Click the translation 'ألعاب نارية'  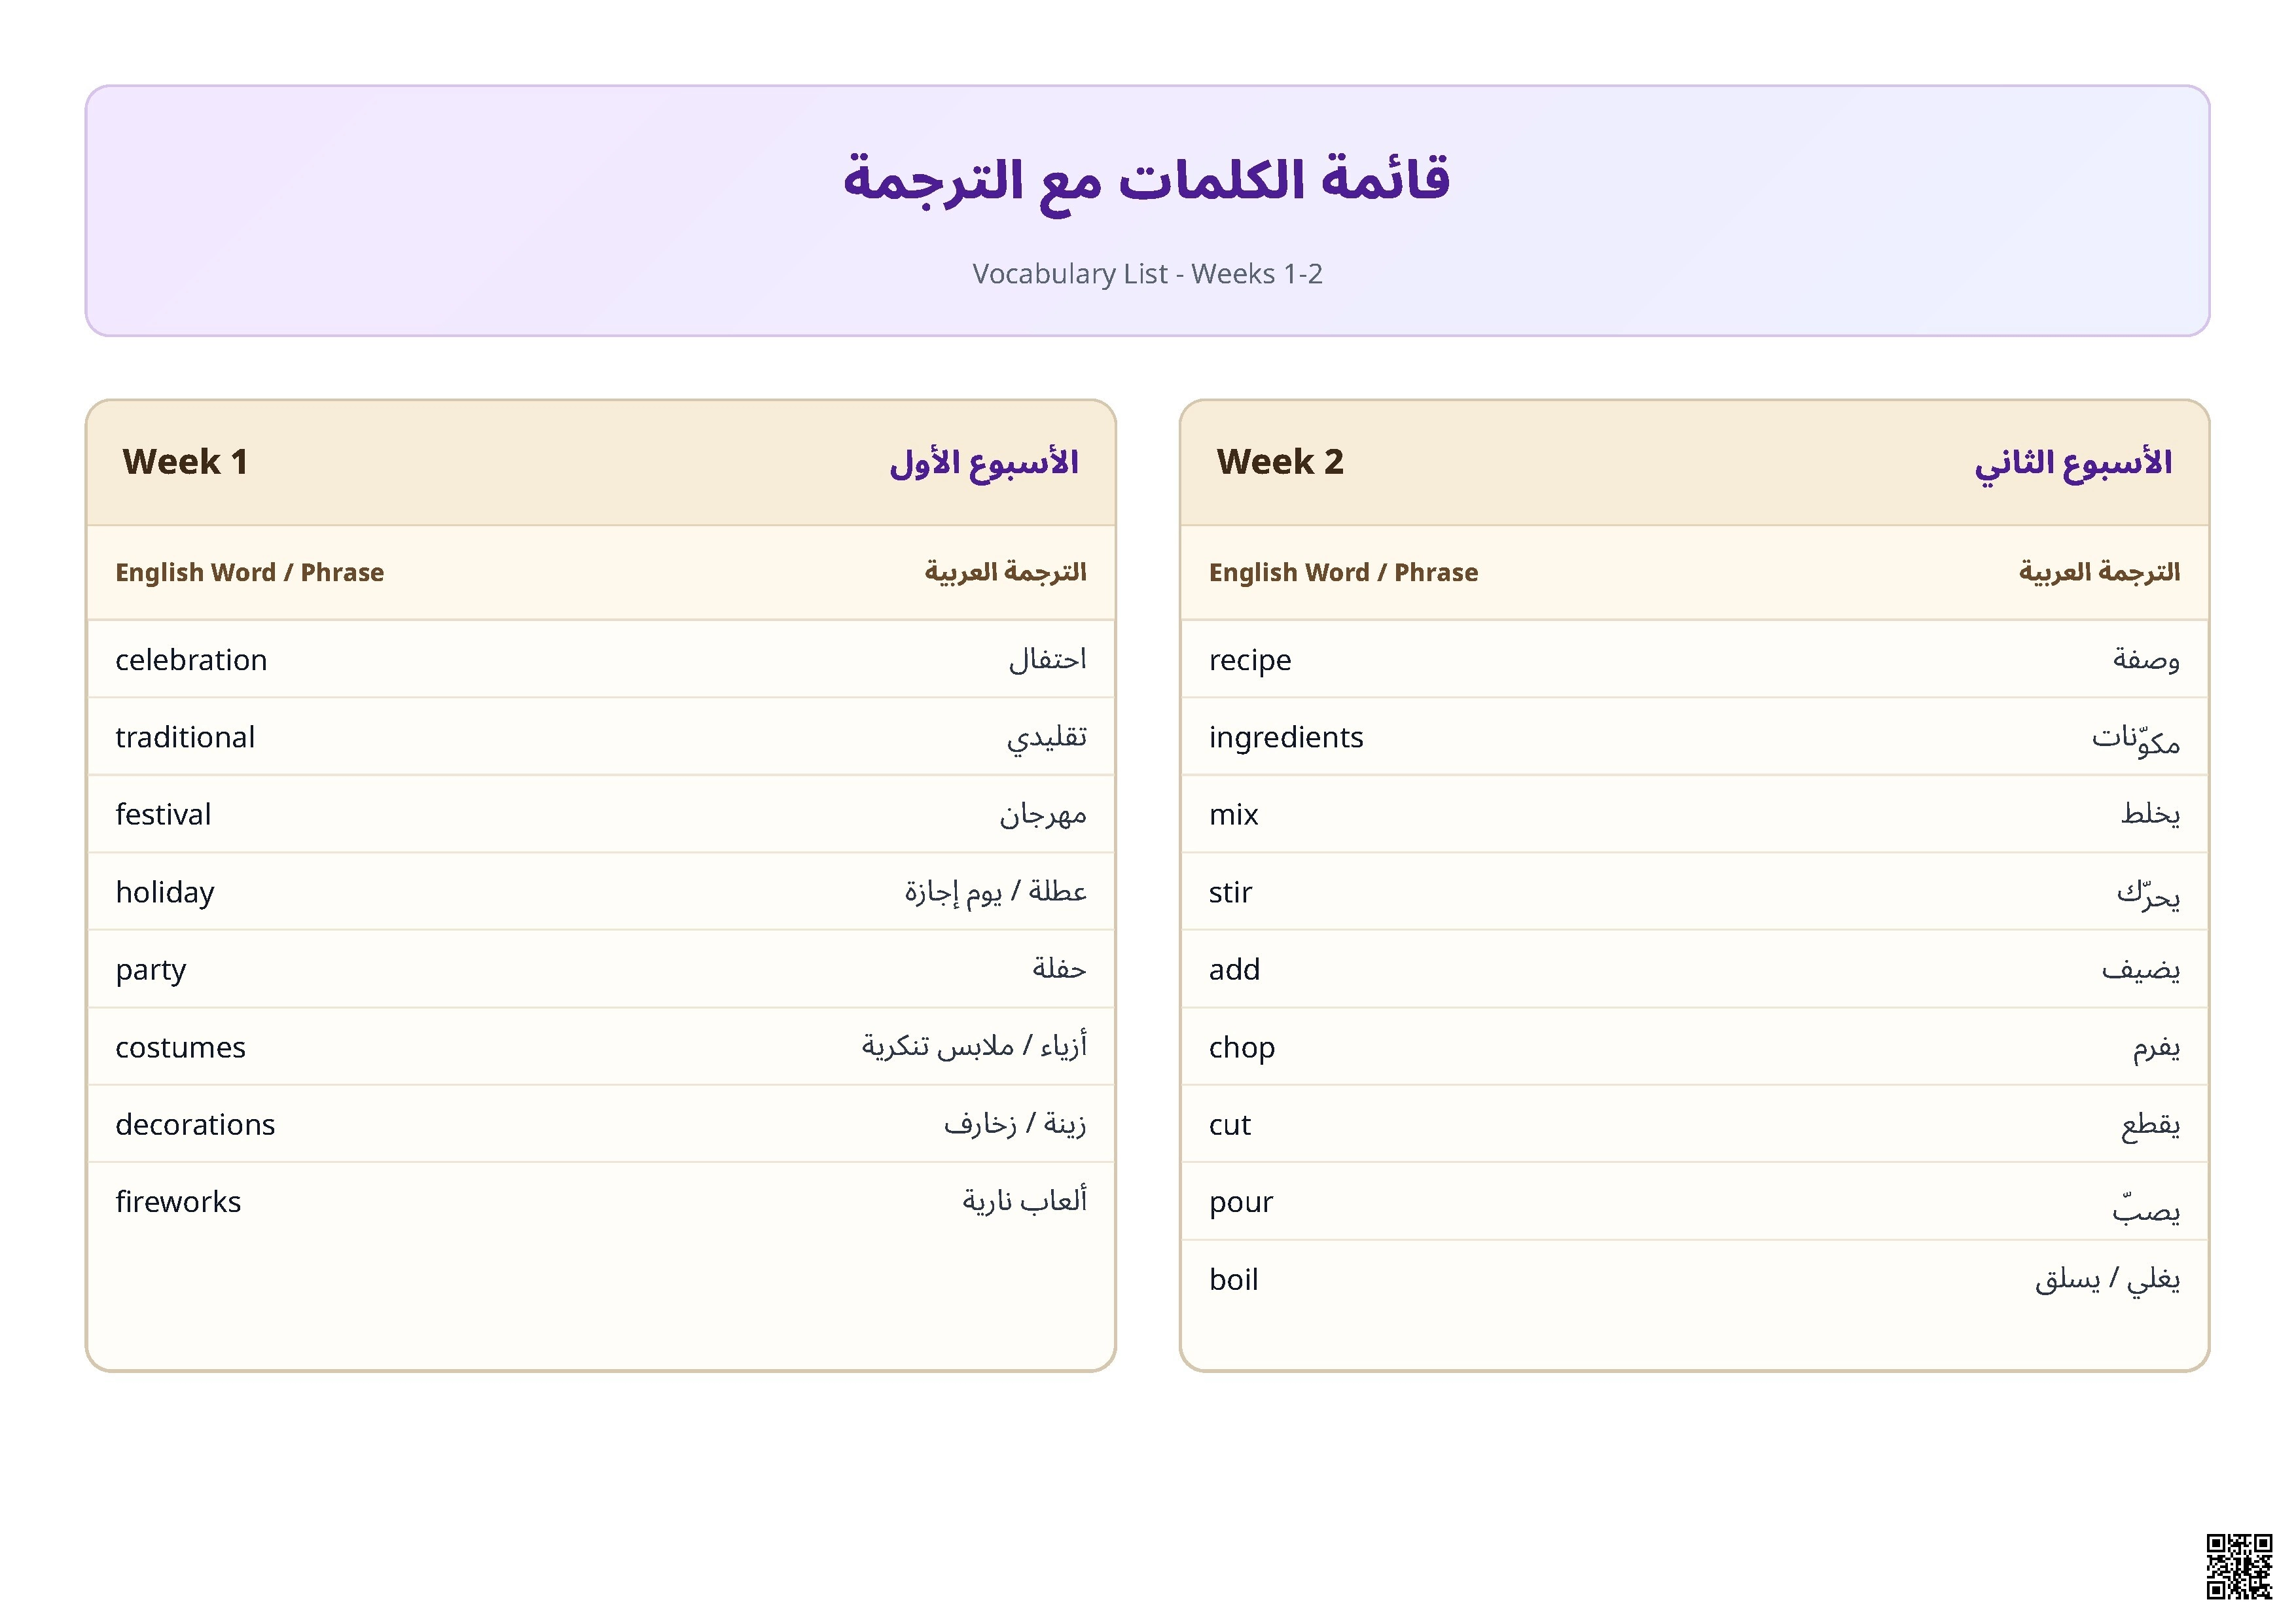tap(1024, 1201)
